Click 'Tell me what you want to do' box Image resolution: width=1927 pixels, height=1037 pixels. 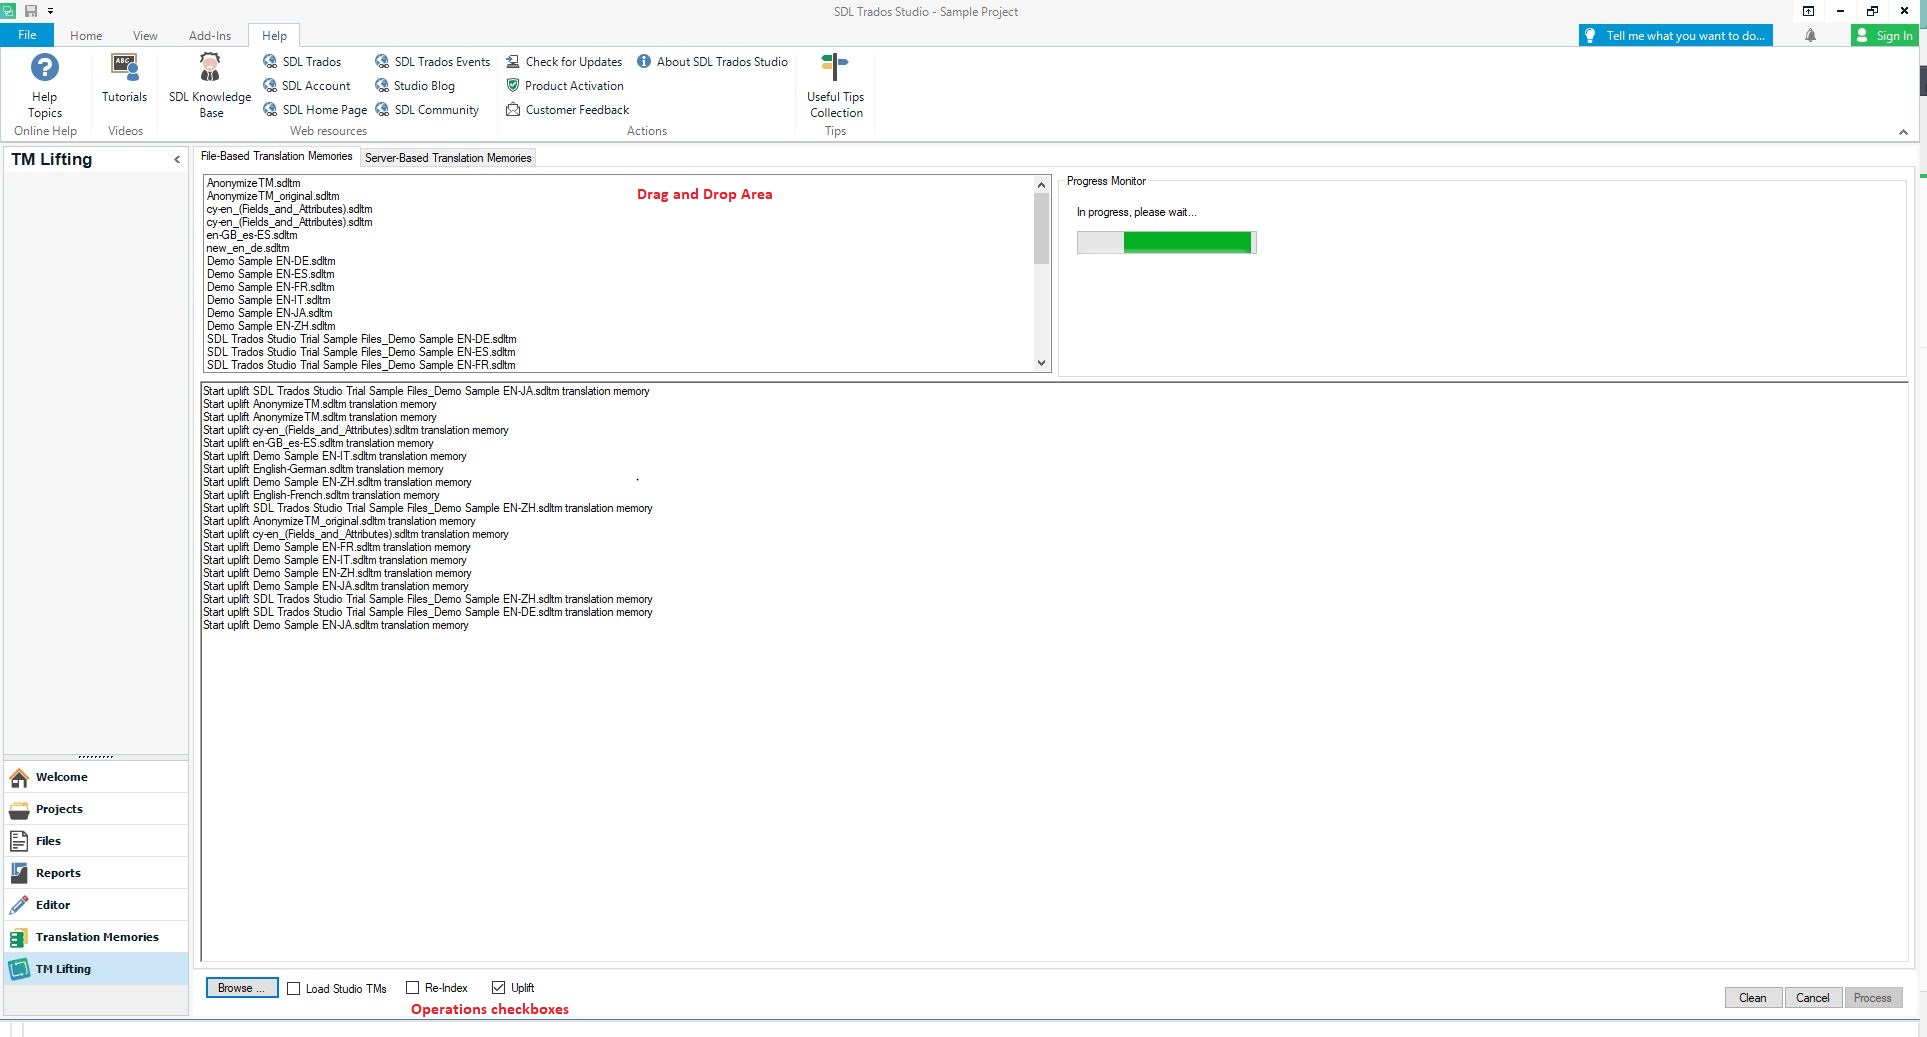point(1676,35)
